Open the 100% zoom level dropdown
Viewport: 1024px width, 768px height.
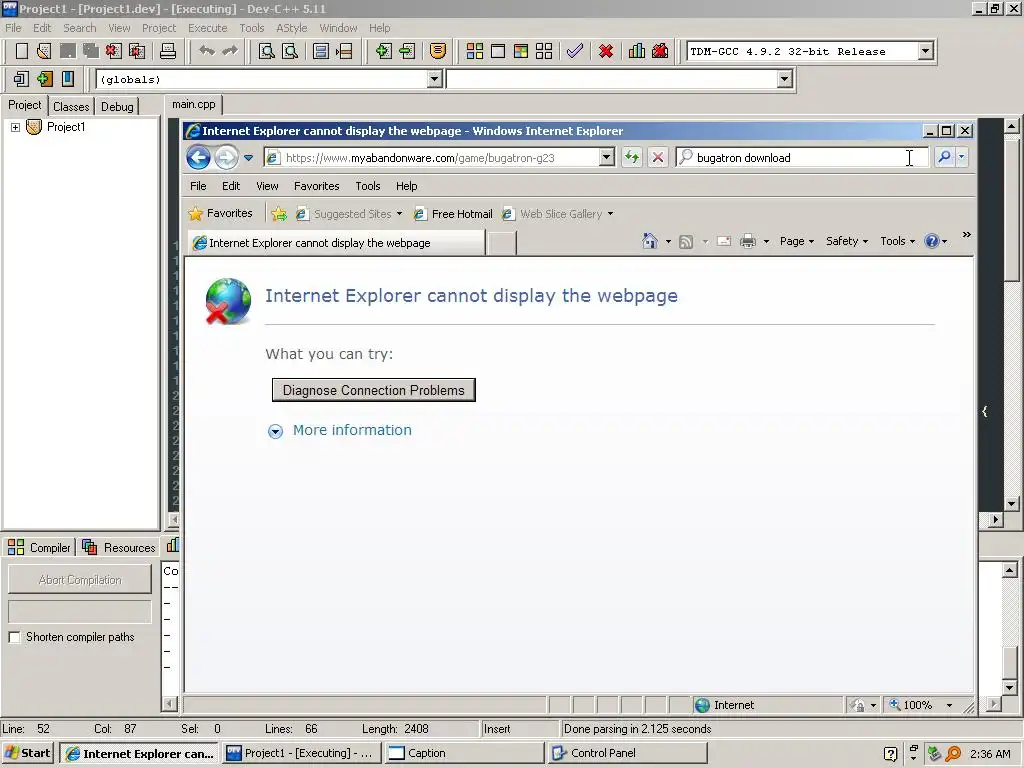(950, 705)
